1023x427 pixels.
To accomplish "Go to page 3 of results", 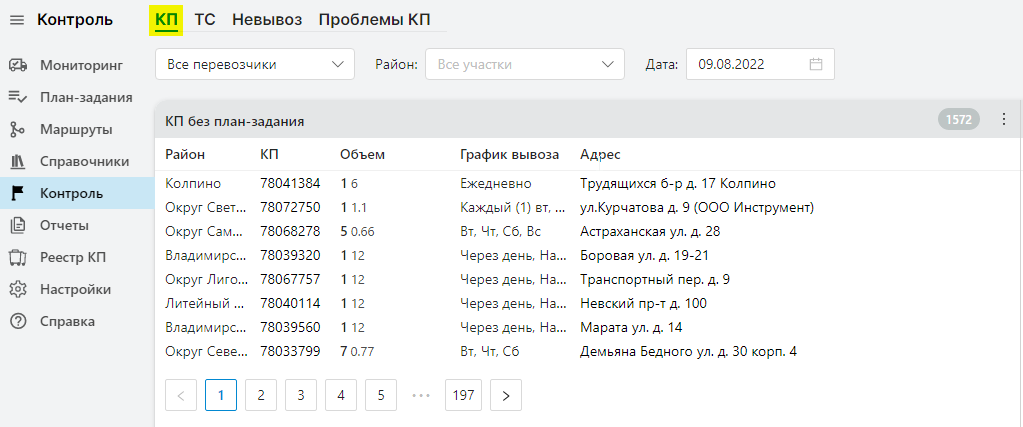I will [301, 395].
